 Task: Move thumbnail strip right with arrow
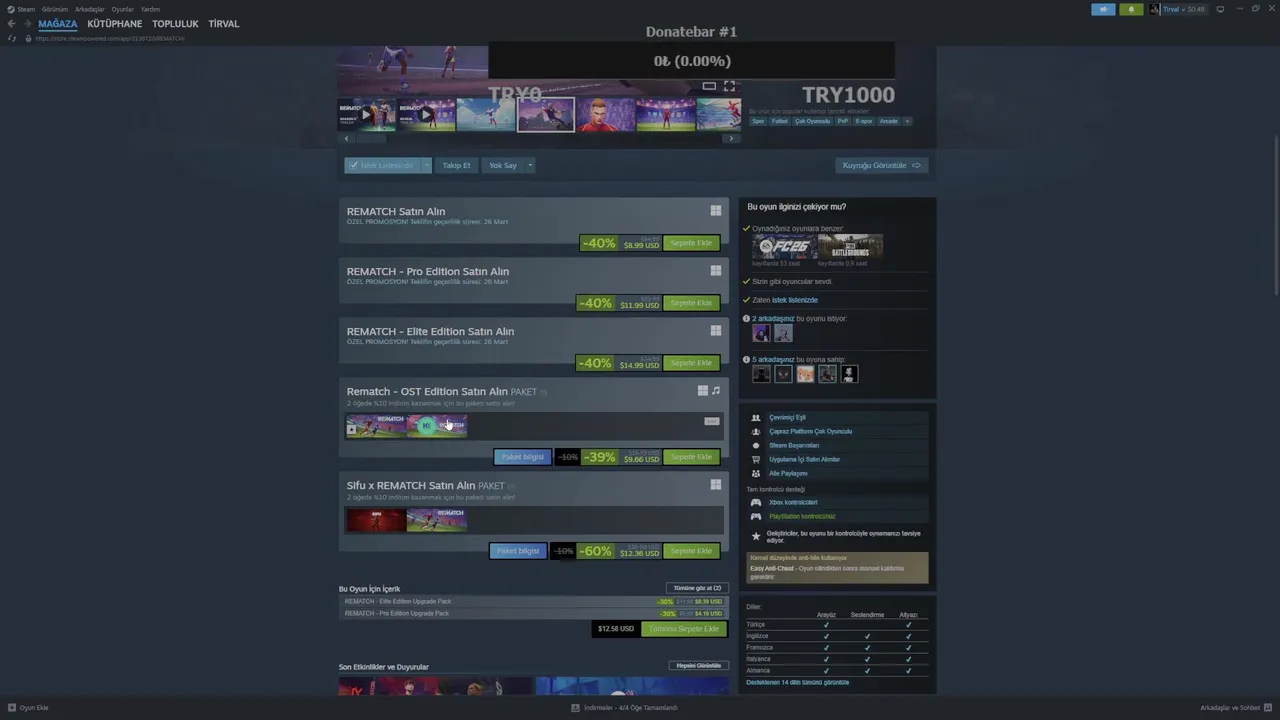[731, 139]
